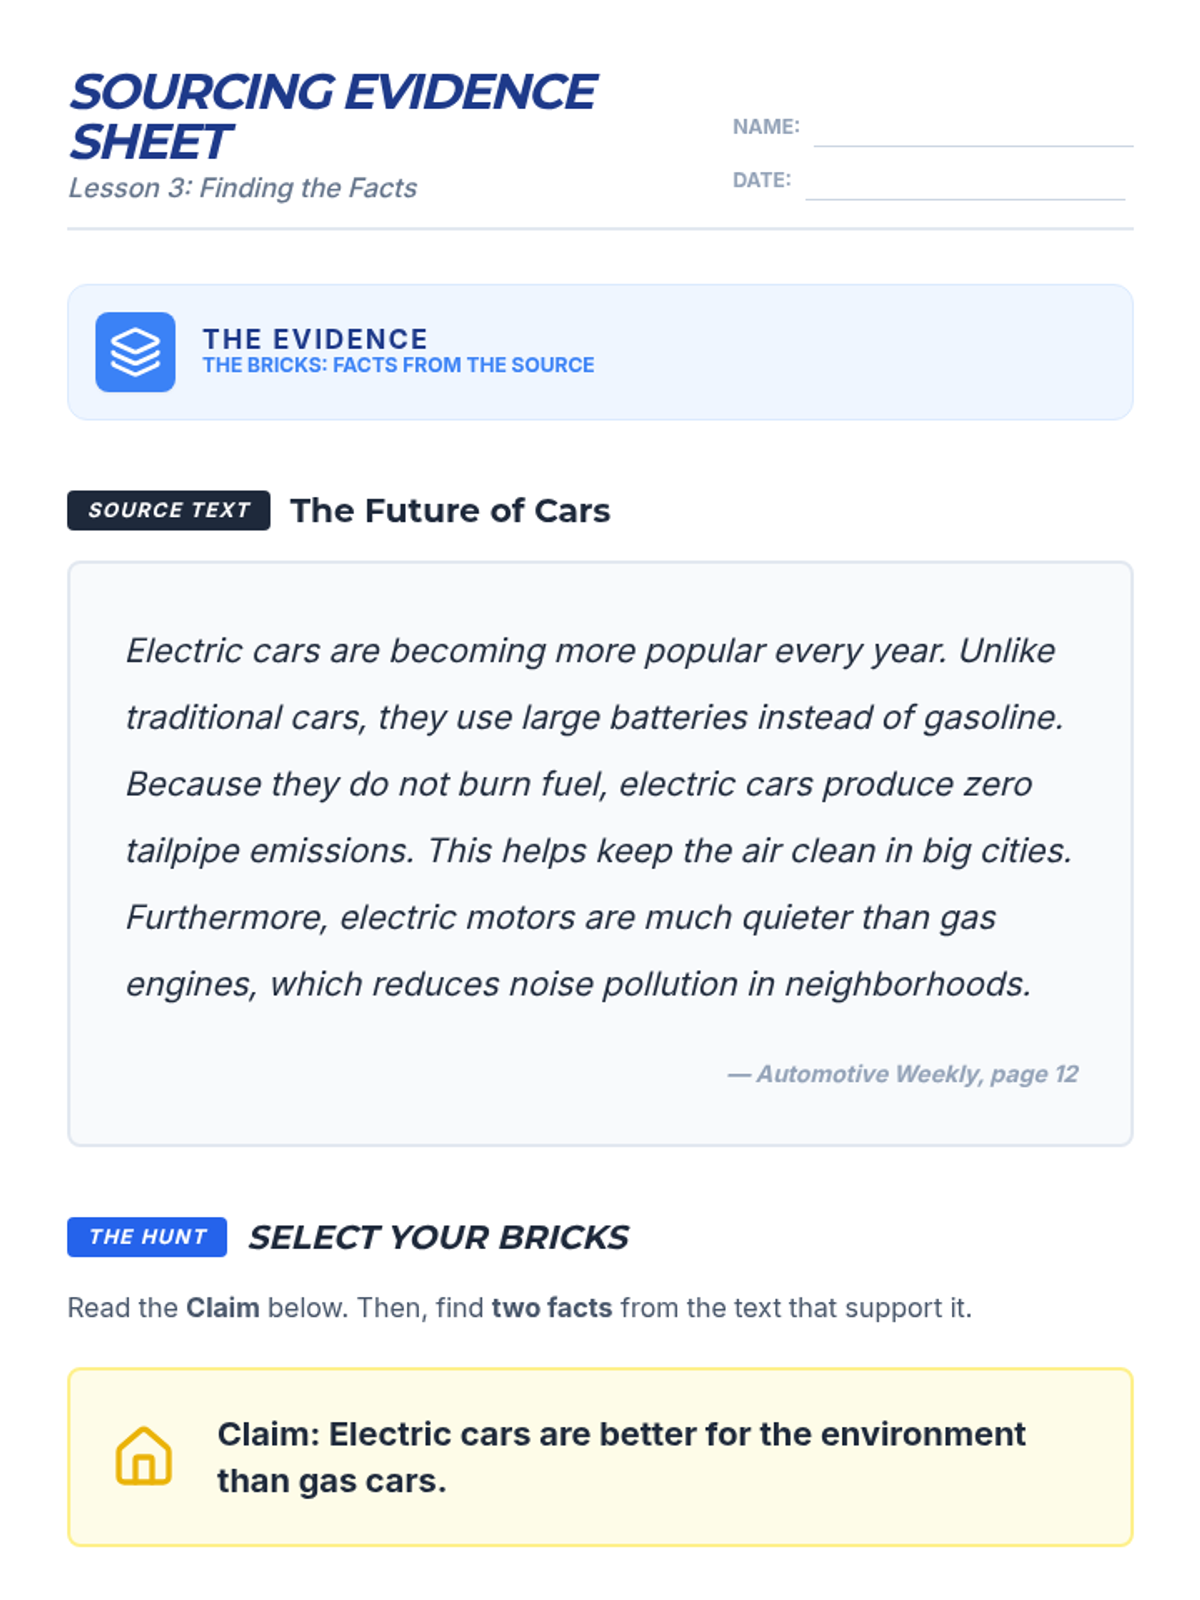Click the Automotive Weekly, page 12 citation

coord(903,1074)
